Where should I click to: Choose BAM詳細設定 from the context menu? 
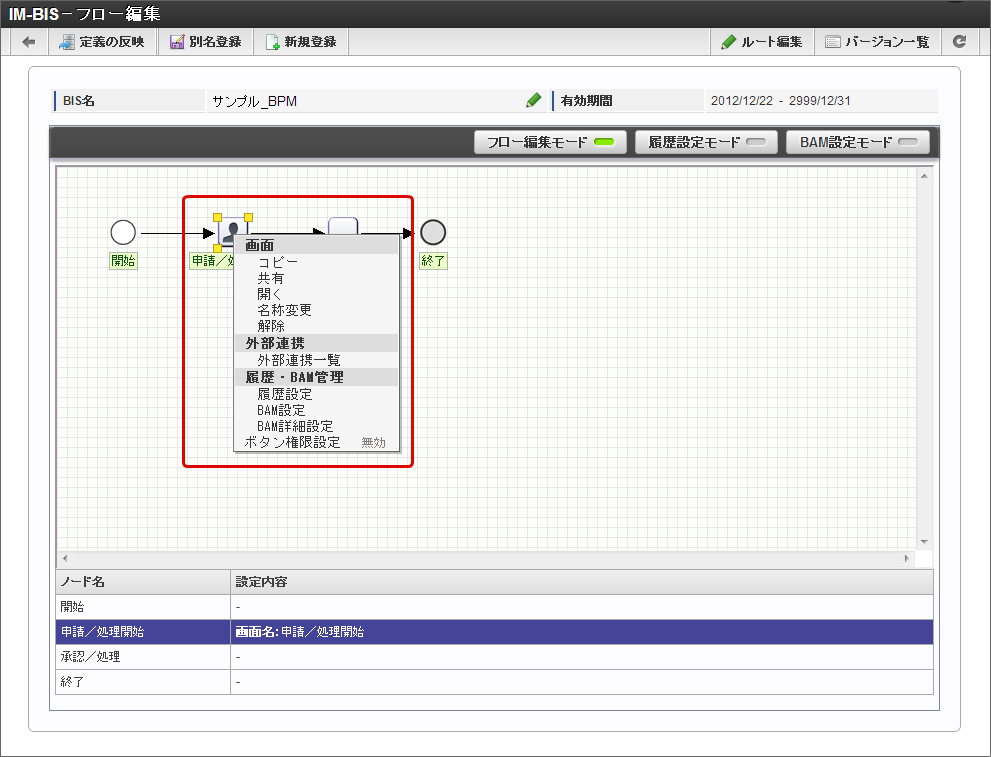coord(316,426)
